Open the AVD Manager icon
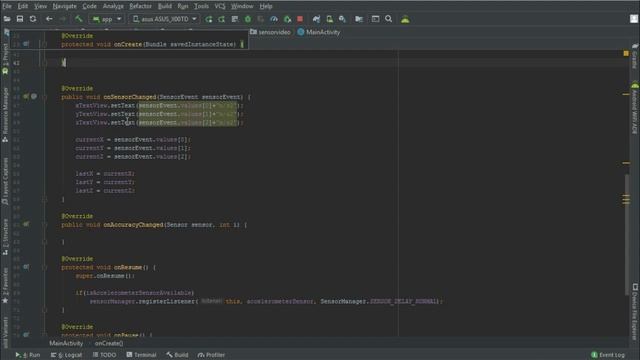Viewport: 640px width, 360px height. tap(329, 19)
